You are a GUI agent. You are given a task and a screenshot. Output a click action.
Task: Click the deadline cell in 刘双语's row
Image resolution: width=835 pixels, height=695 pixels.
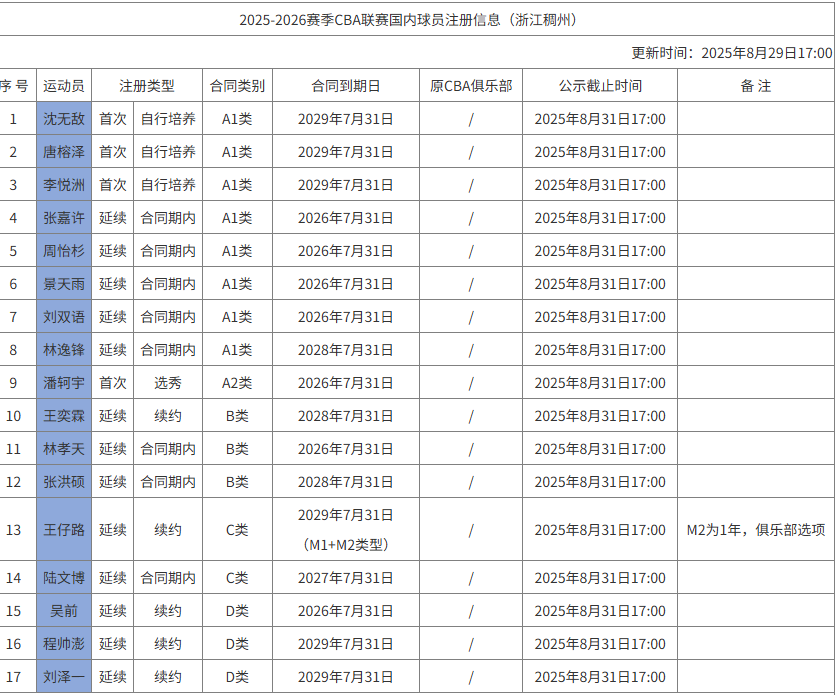(600, 317)
